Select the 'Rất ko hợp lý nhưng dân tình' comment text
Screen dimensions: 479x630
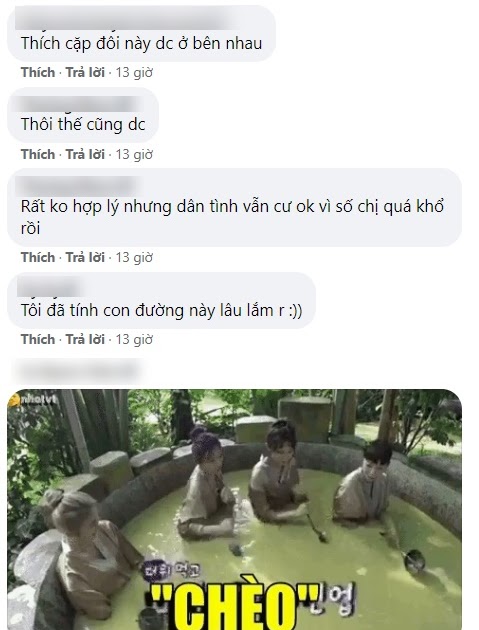pos(232,217)
